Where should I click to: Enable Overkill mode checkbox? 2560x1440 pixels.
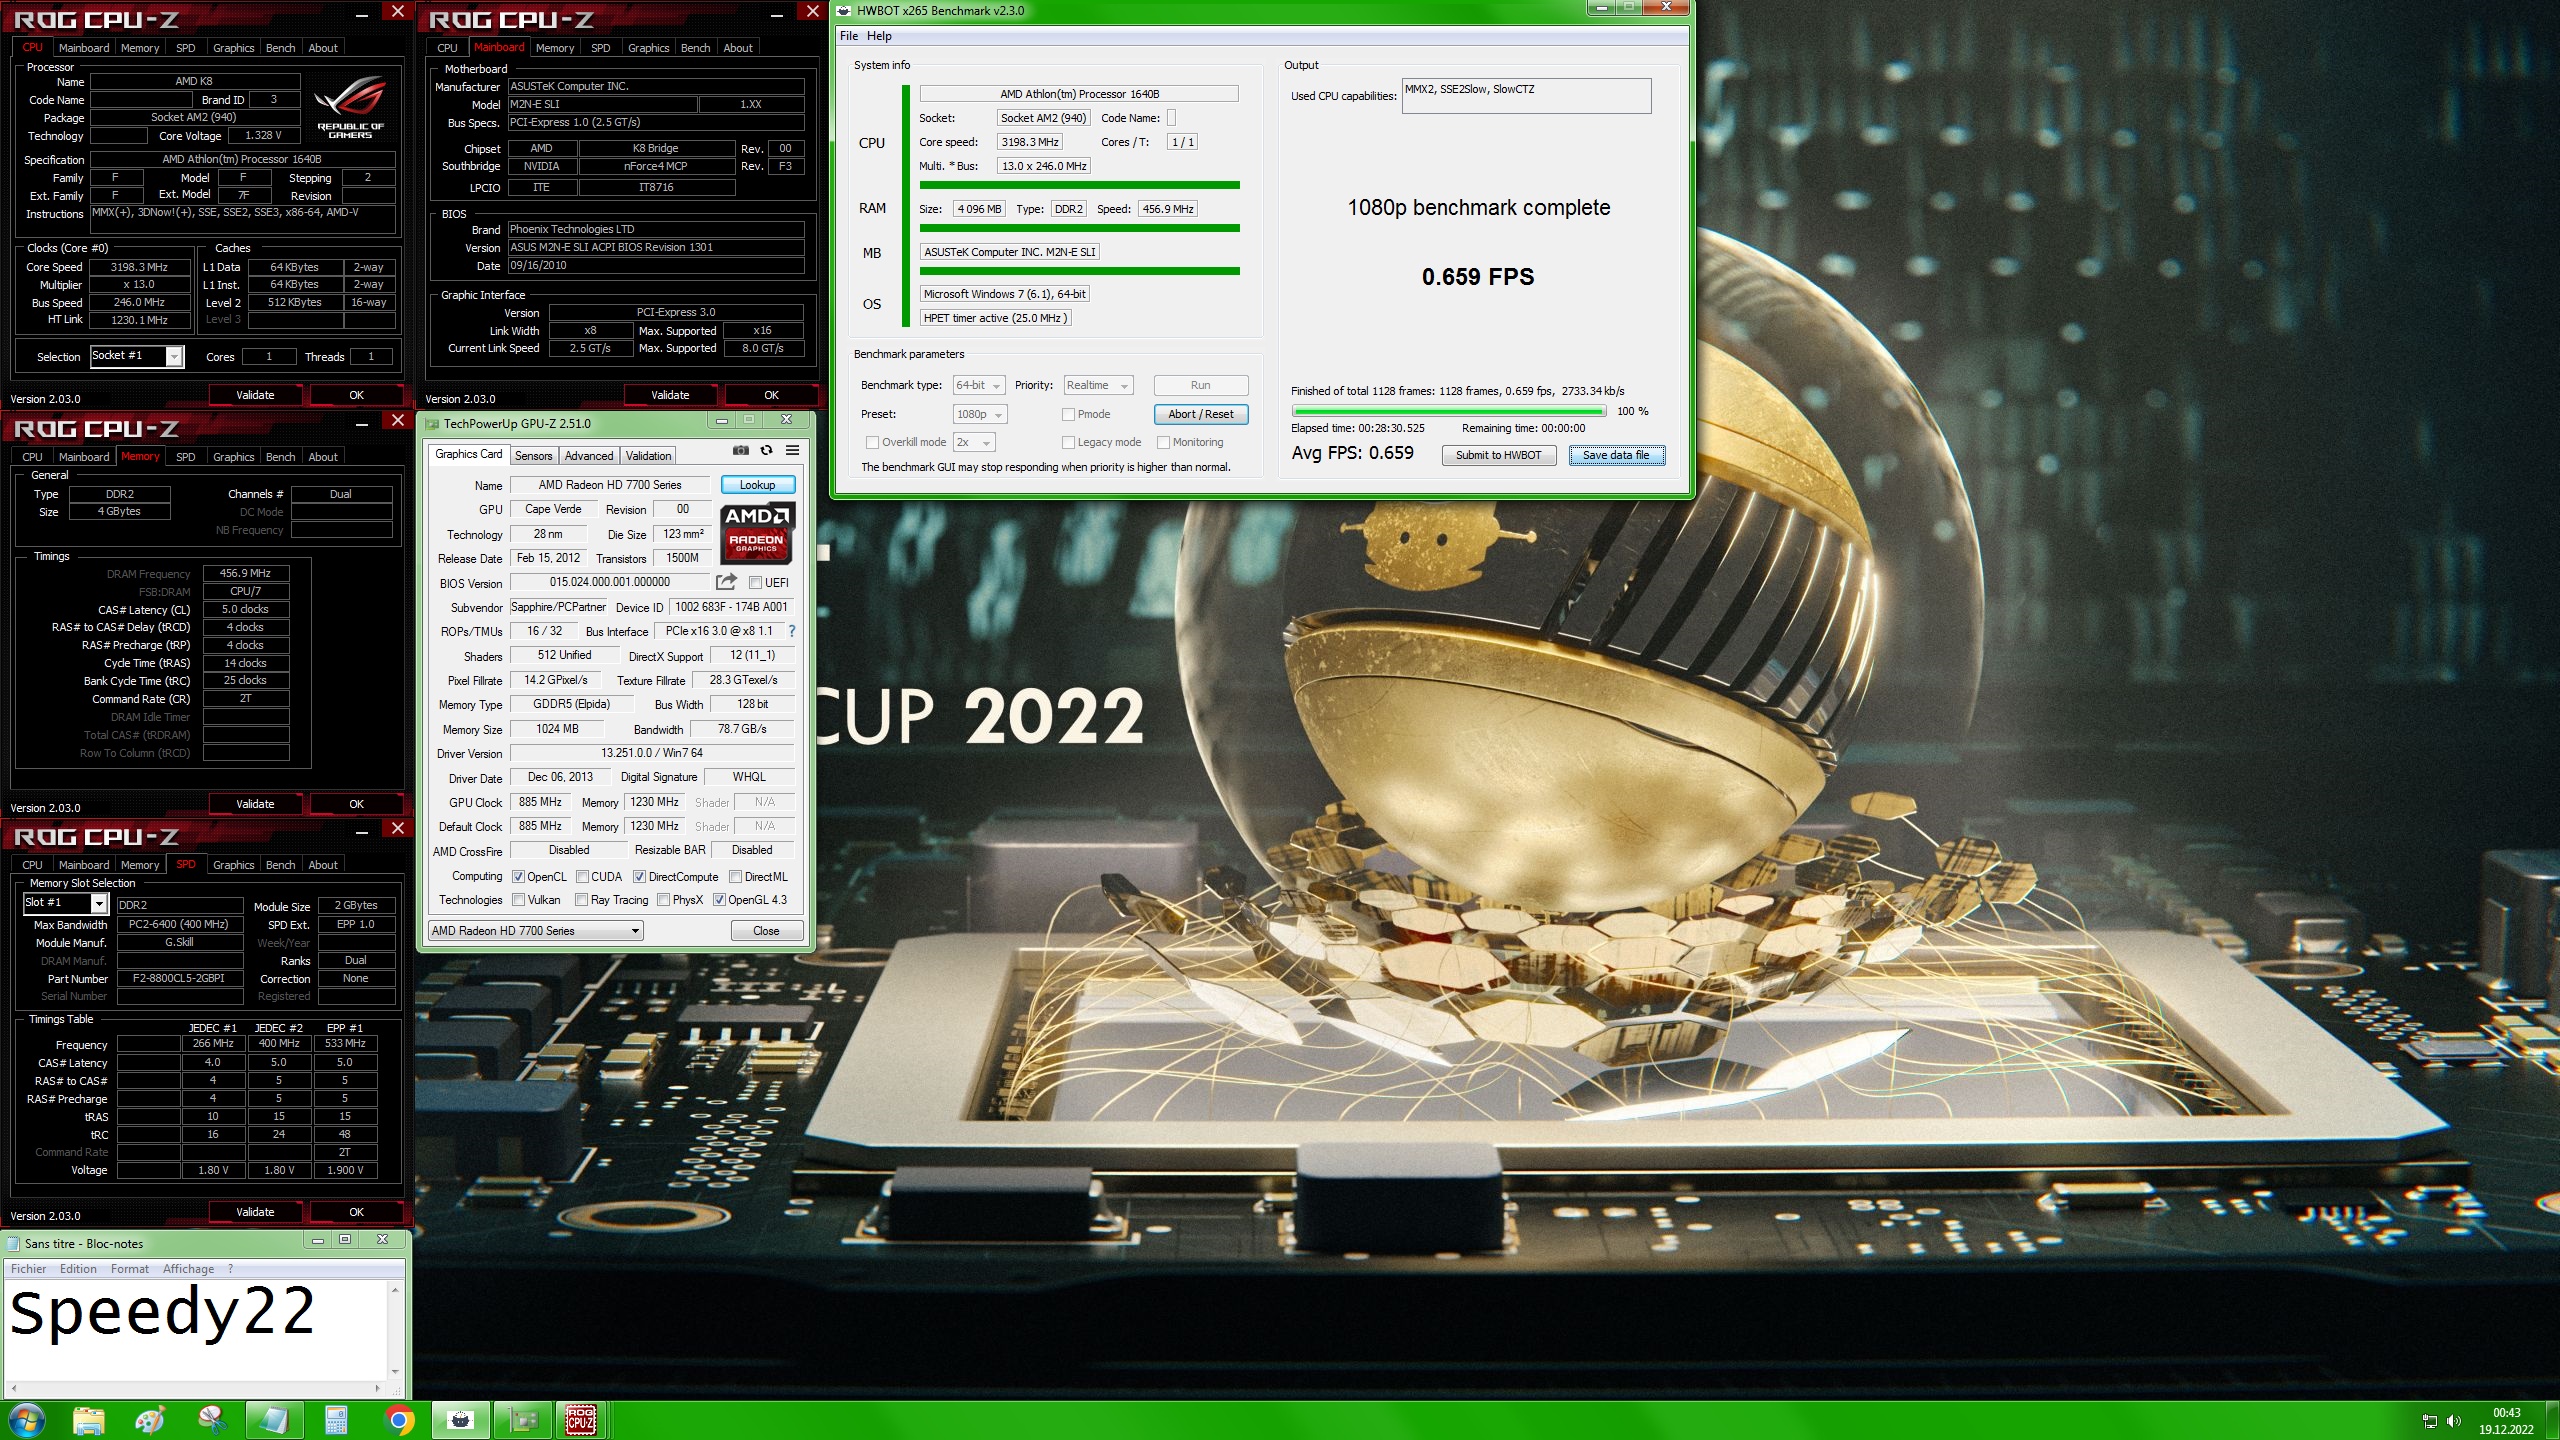[872, 442]
